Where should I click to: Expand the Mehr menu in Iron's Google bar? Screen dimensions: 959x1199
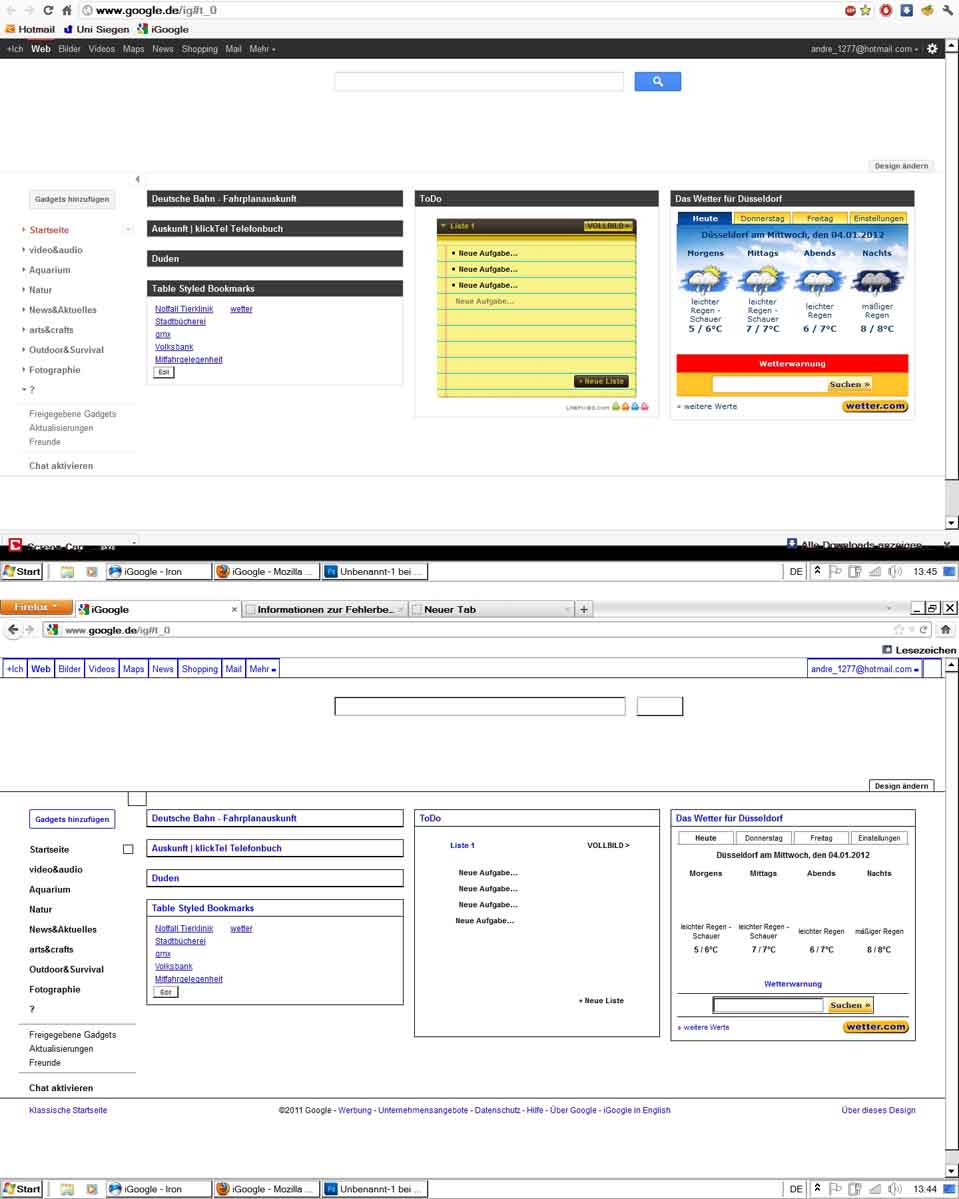[x=262, y=49]
